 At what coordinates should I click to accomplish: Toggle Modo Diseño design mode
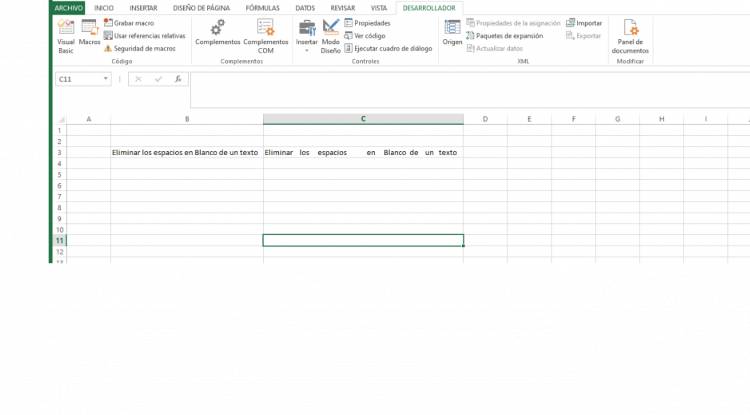(x=331, y=35)
